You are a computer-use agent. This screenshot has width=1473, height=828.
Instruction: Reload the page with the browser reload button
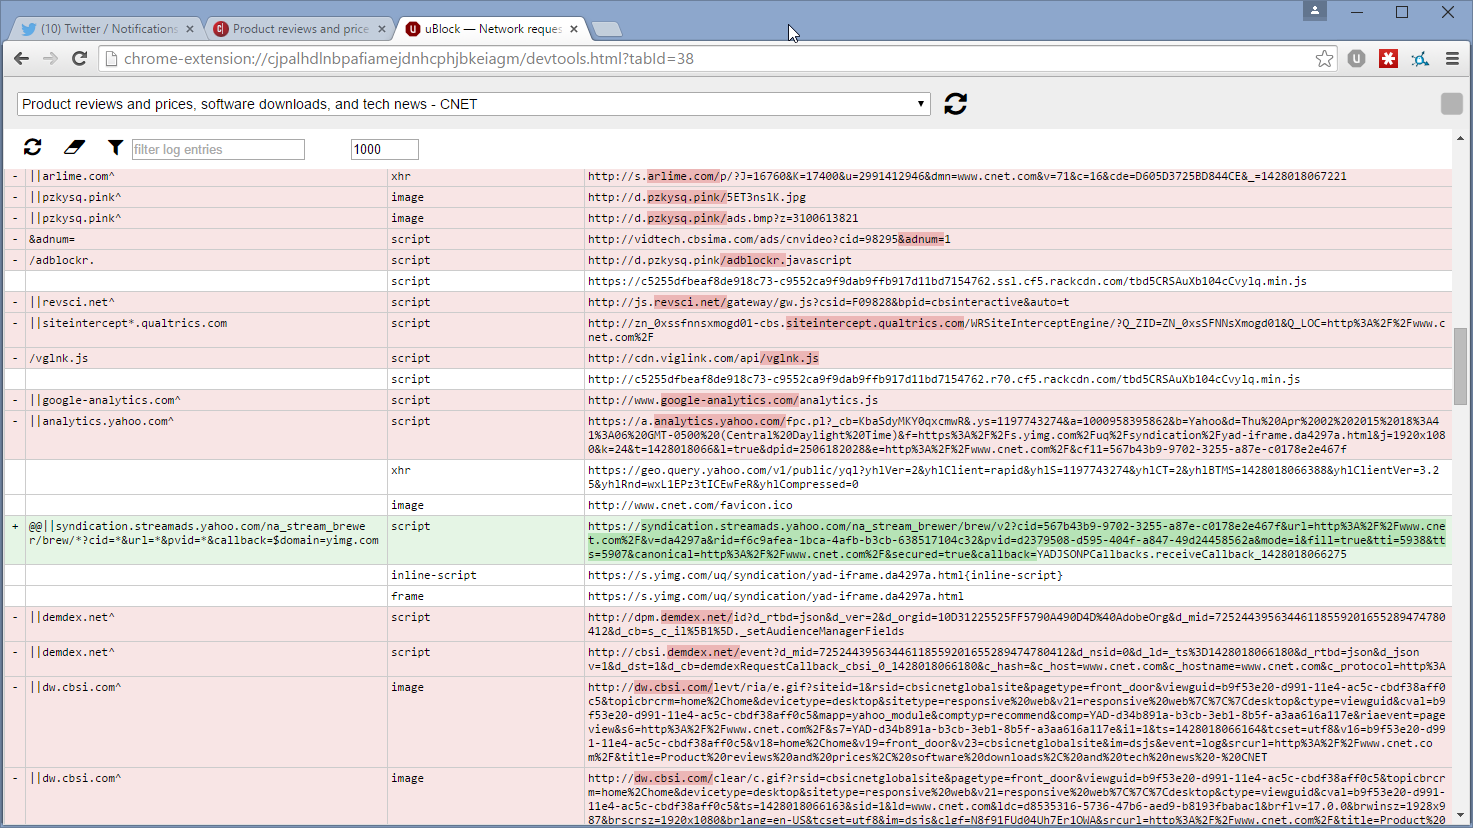coord(80,59)
